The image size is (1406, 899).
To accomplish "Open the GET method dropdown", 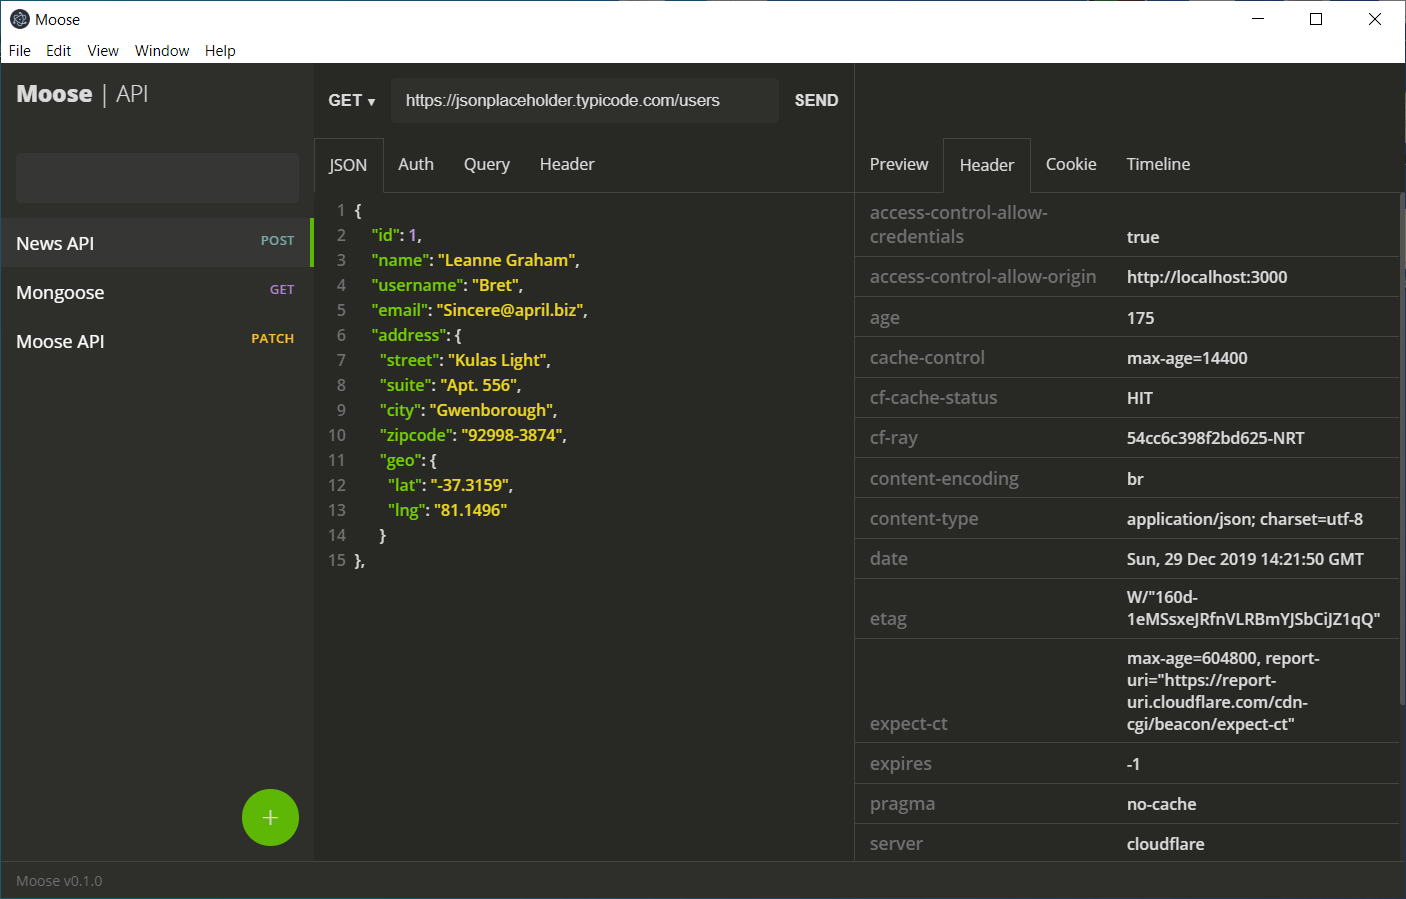I will 350,100.
